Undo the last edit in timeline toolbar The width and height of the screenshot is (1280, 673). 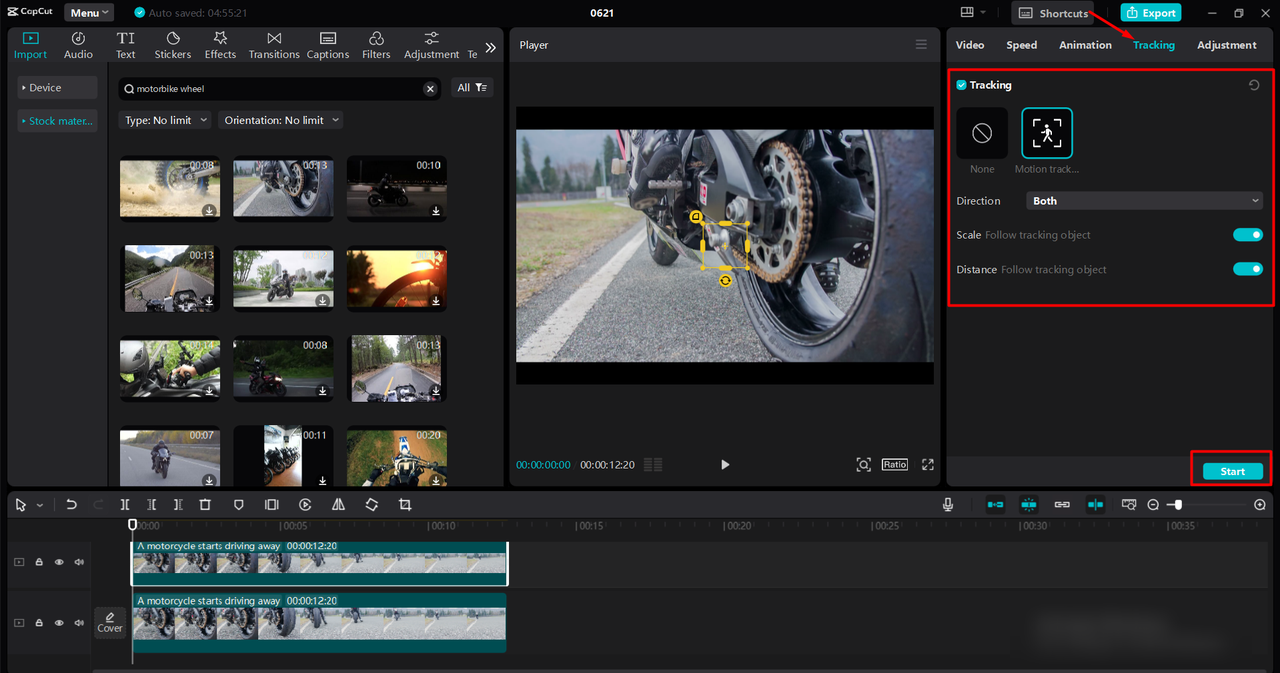[71, 505]
